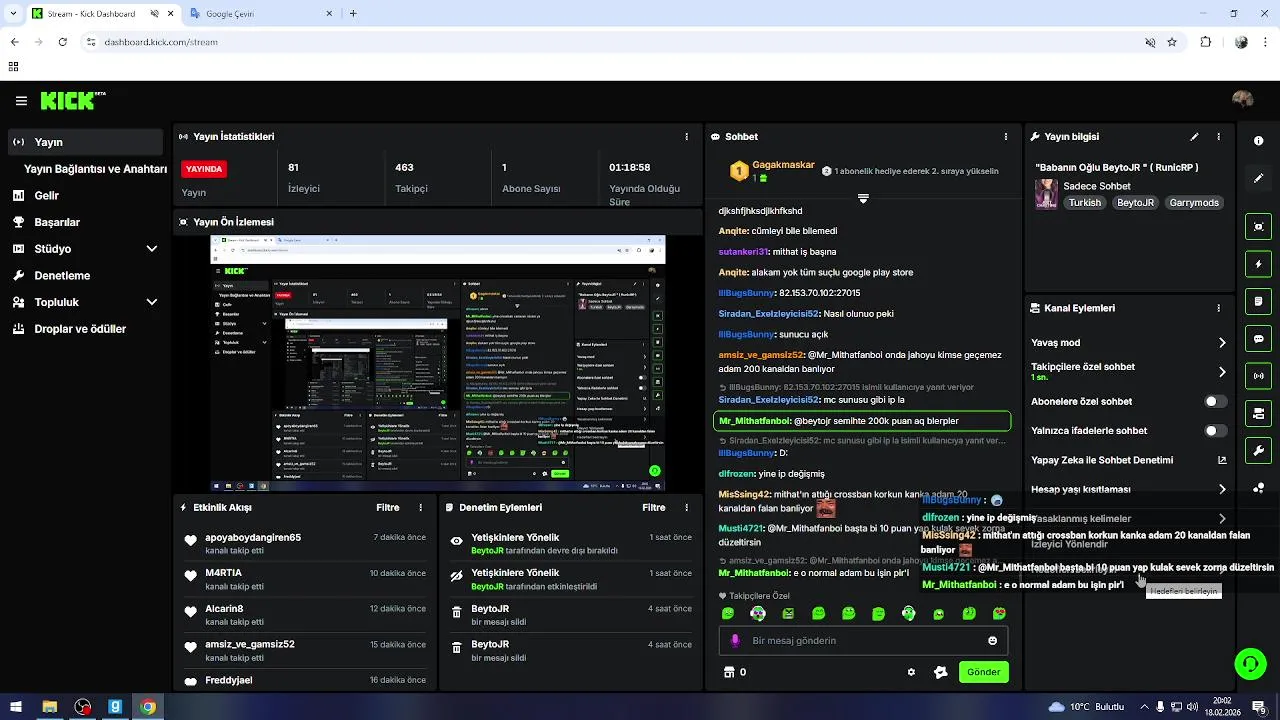This screenshot has width=1280, height=720.
Task: Click the purple microphone icon in chat input
Action: click(x=735, y=641)
